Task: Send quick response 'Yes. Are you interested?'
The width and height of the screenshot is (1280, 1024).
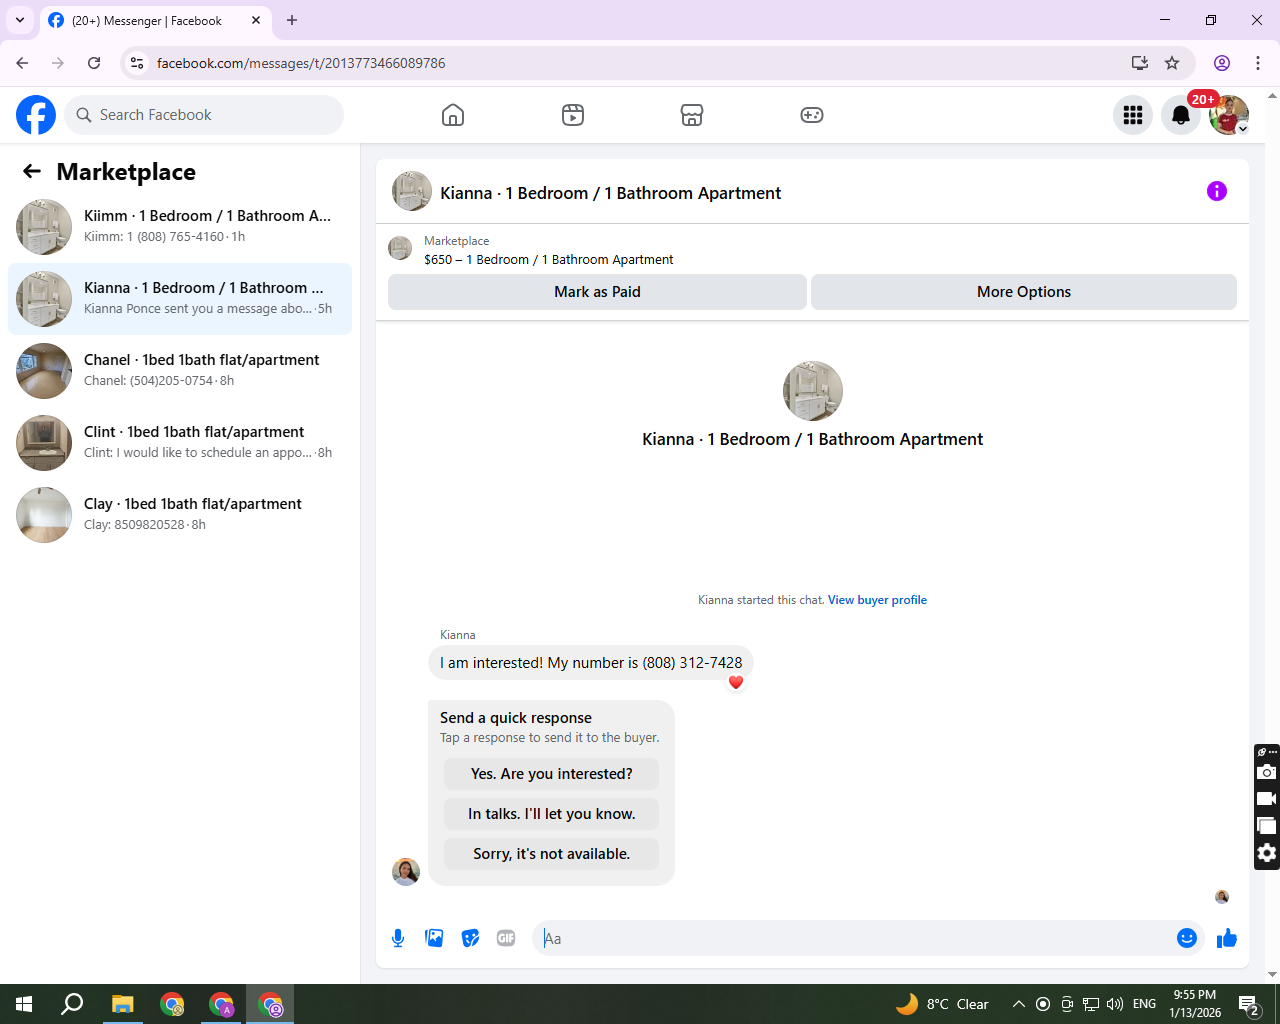Action: pyautogui.click(x=552, y=774)
